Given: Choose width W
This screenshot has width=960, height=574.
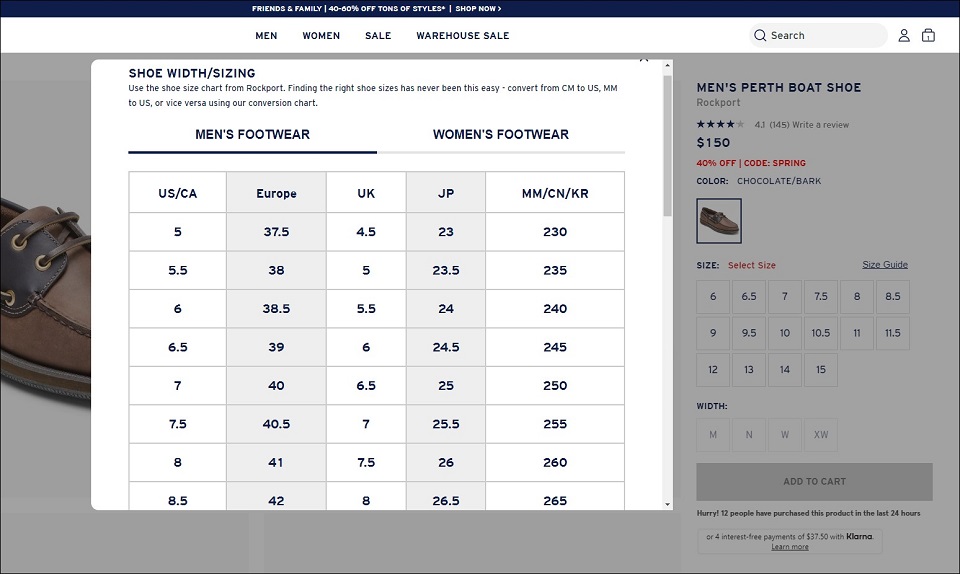Looking at the screenshot, I should (x=785, y=435).
